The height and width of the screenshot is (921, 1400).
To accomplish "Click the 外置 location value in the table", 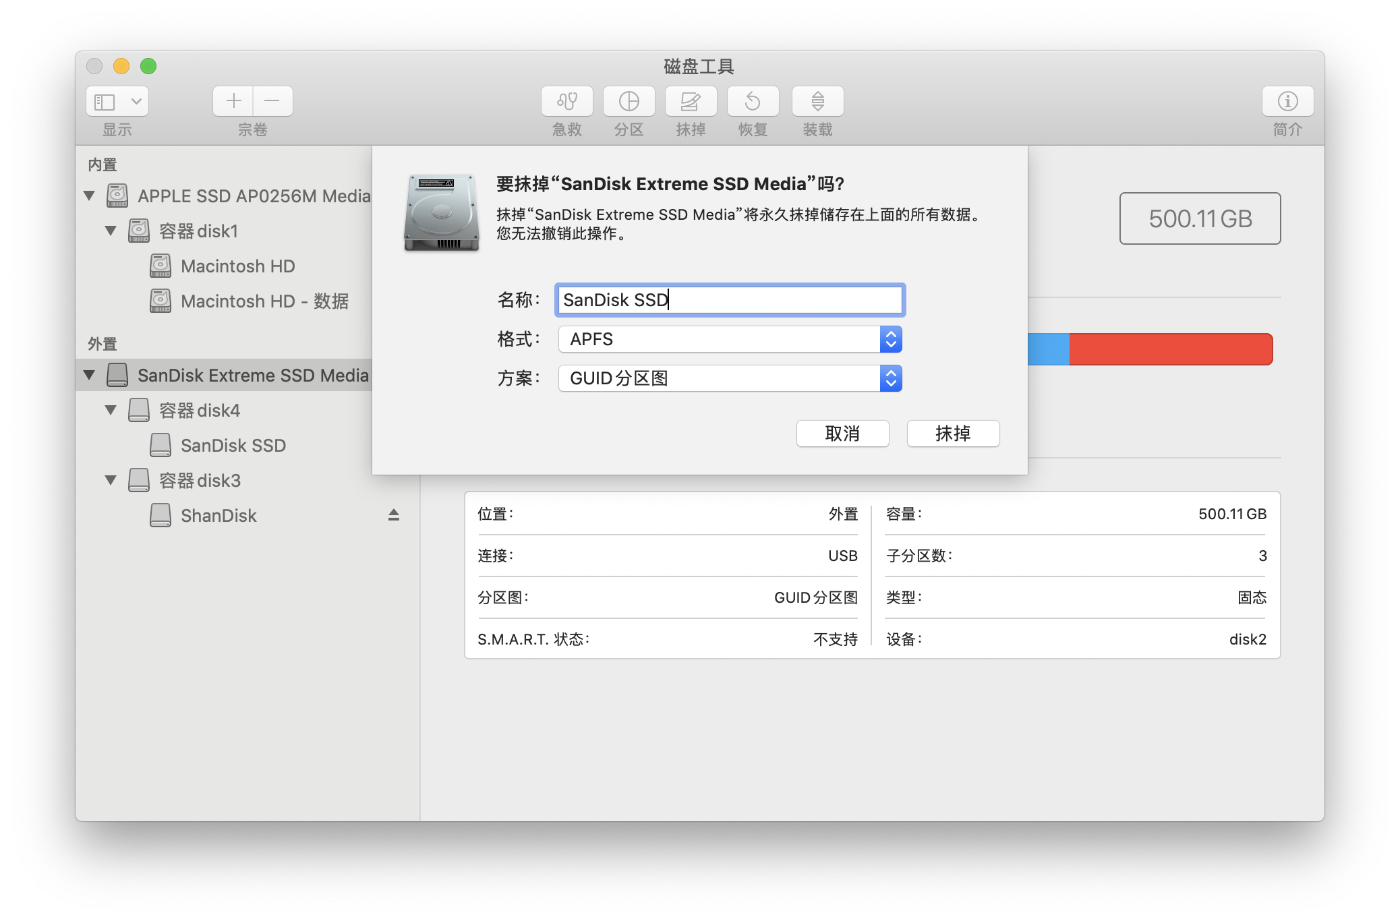I will pyautogui.click(x=843, y=514).
